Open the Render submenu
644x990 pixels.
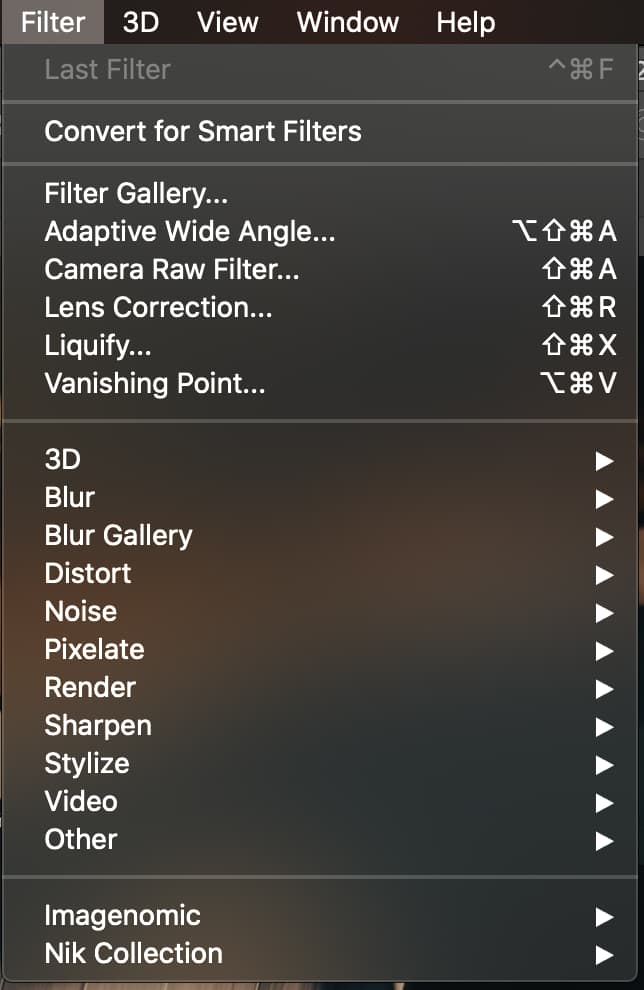coord(319,688)
